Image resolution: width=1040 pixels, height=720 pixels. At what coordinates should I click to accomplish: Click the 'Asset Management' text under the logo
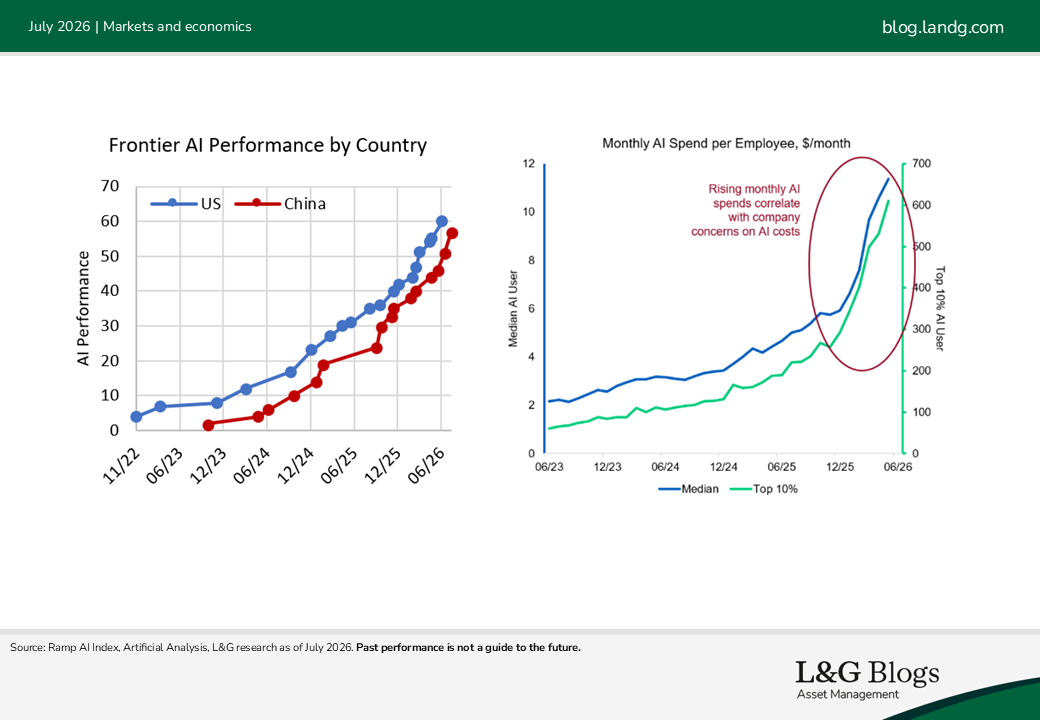(848, 694)
